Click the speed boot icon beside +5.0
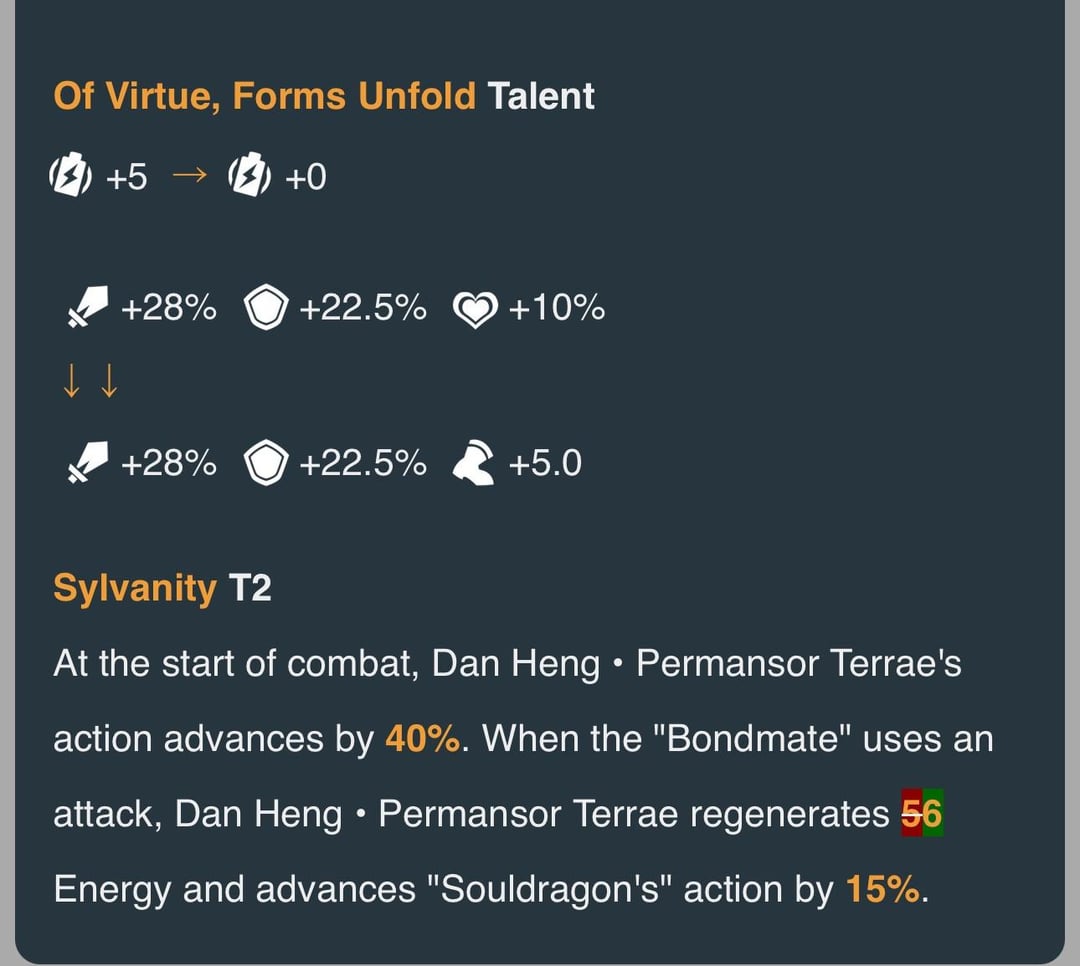The image size is (1080, 966). tap(474, 464)
